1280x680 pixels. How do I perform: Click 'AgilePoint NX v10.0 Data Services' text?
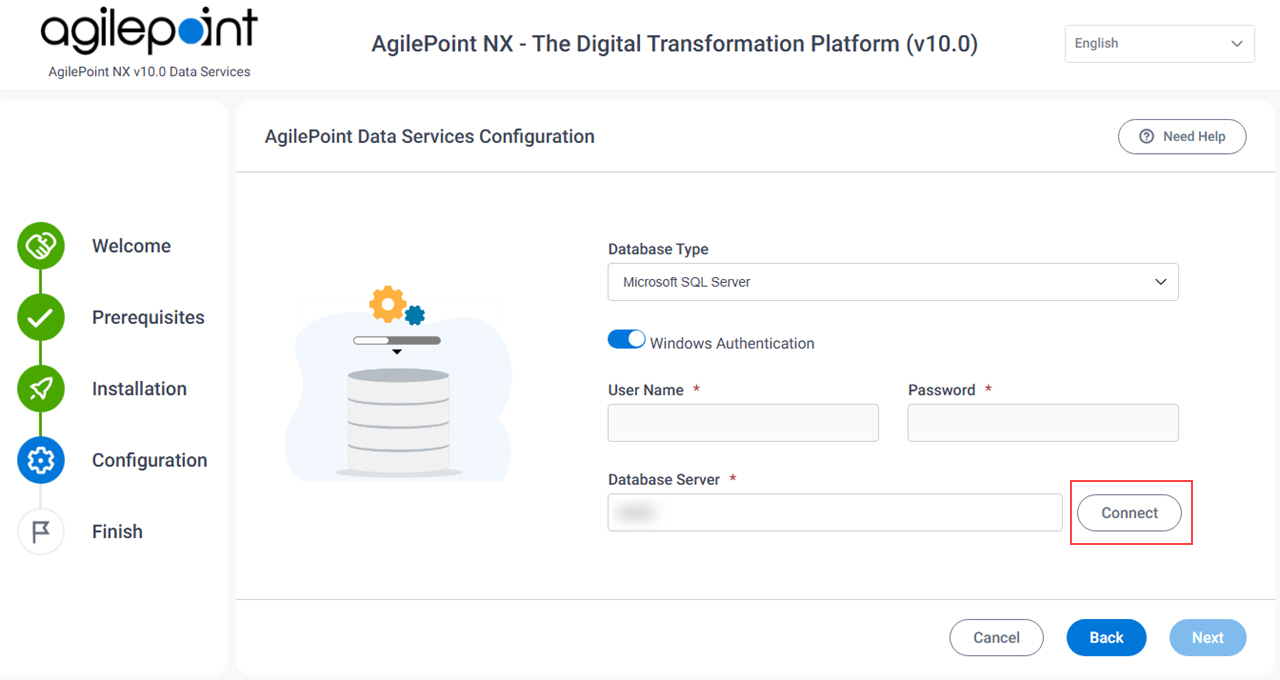coord(149,72)
